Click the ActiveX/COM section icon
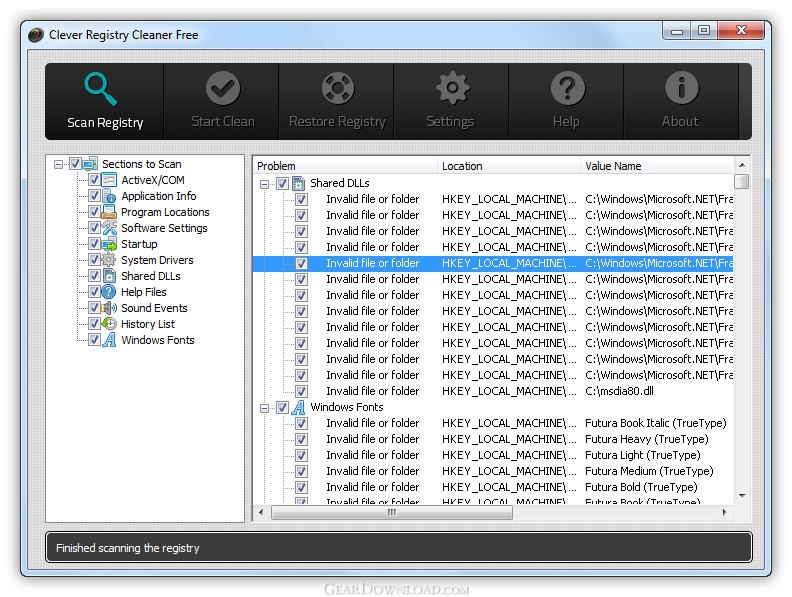 pyautogui.click(x=109, y=180)
